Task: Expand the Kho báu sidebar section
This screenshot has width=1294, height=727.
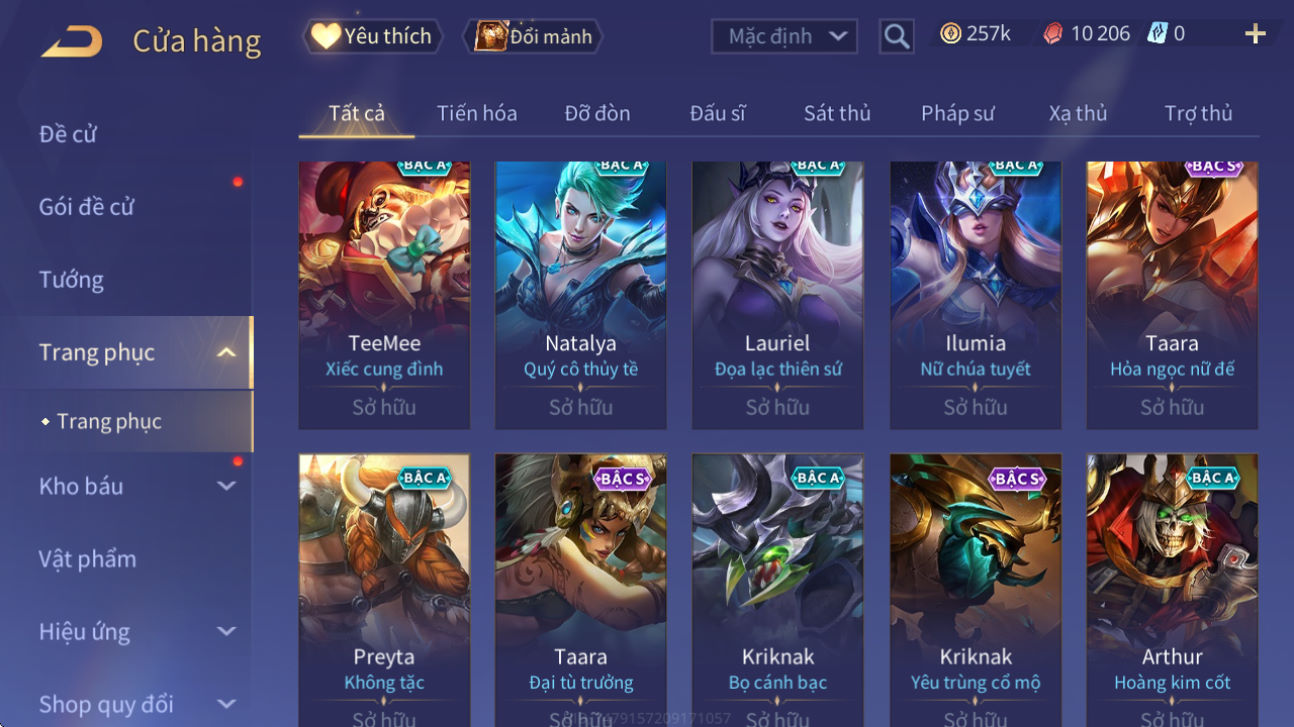Action: 226,486
